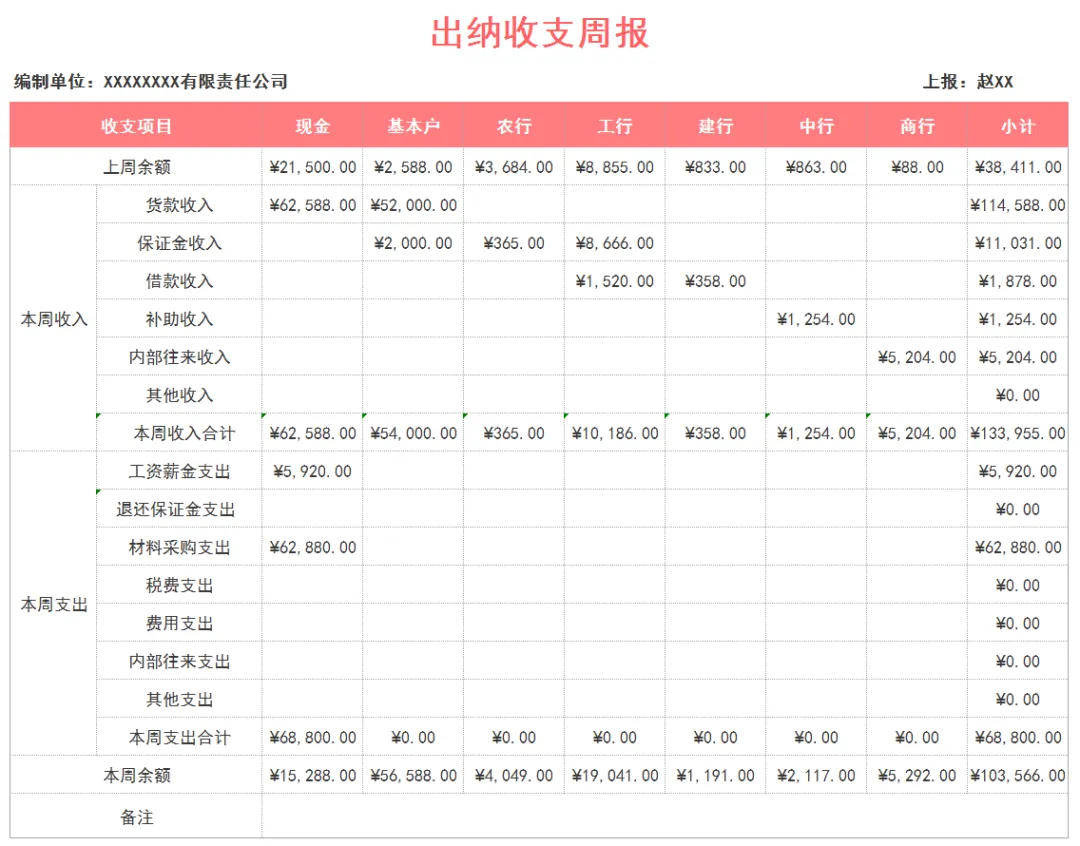Viewport: 1080px width, 846px height.
Task: Click the 本周收入合计 row label
Action: [179, 433]
